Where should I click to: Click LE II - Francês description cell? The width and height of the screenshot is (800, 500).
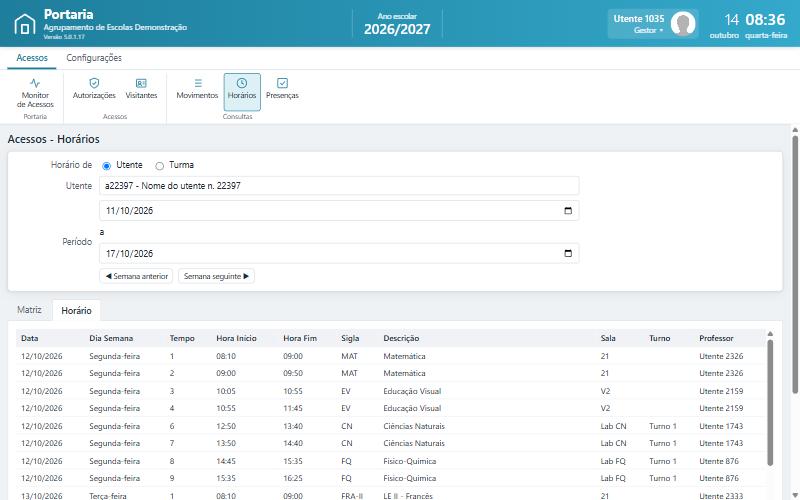coord(408,496)
